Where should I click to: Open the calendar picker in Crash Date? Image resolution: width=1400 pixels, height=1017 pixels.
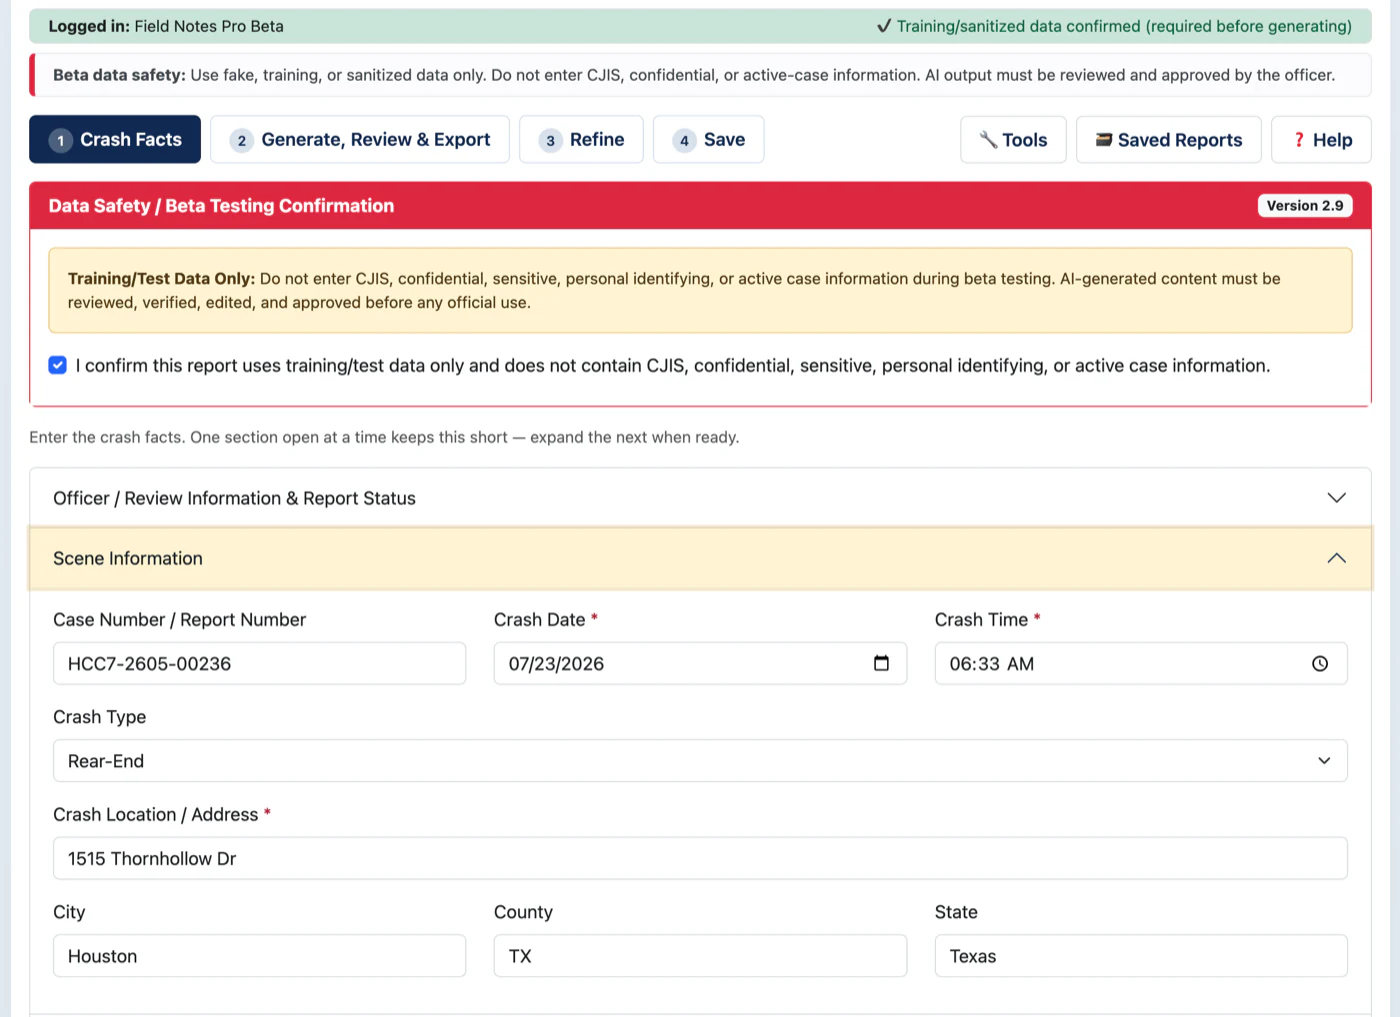(881, 663)
